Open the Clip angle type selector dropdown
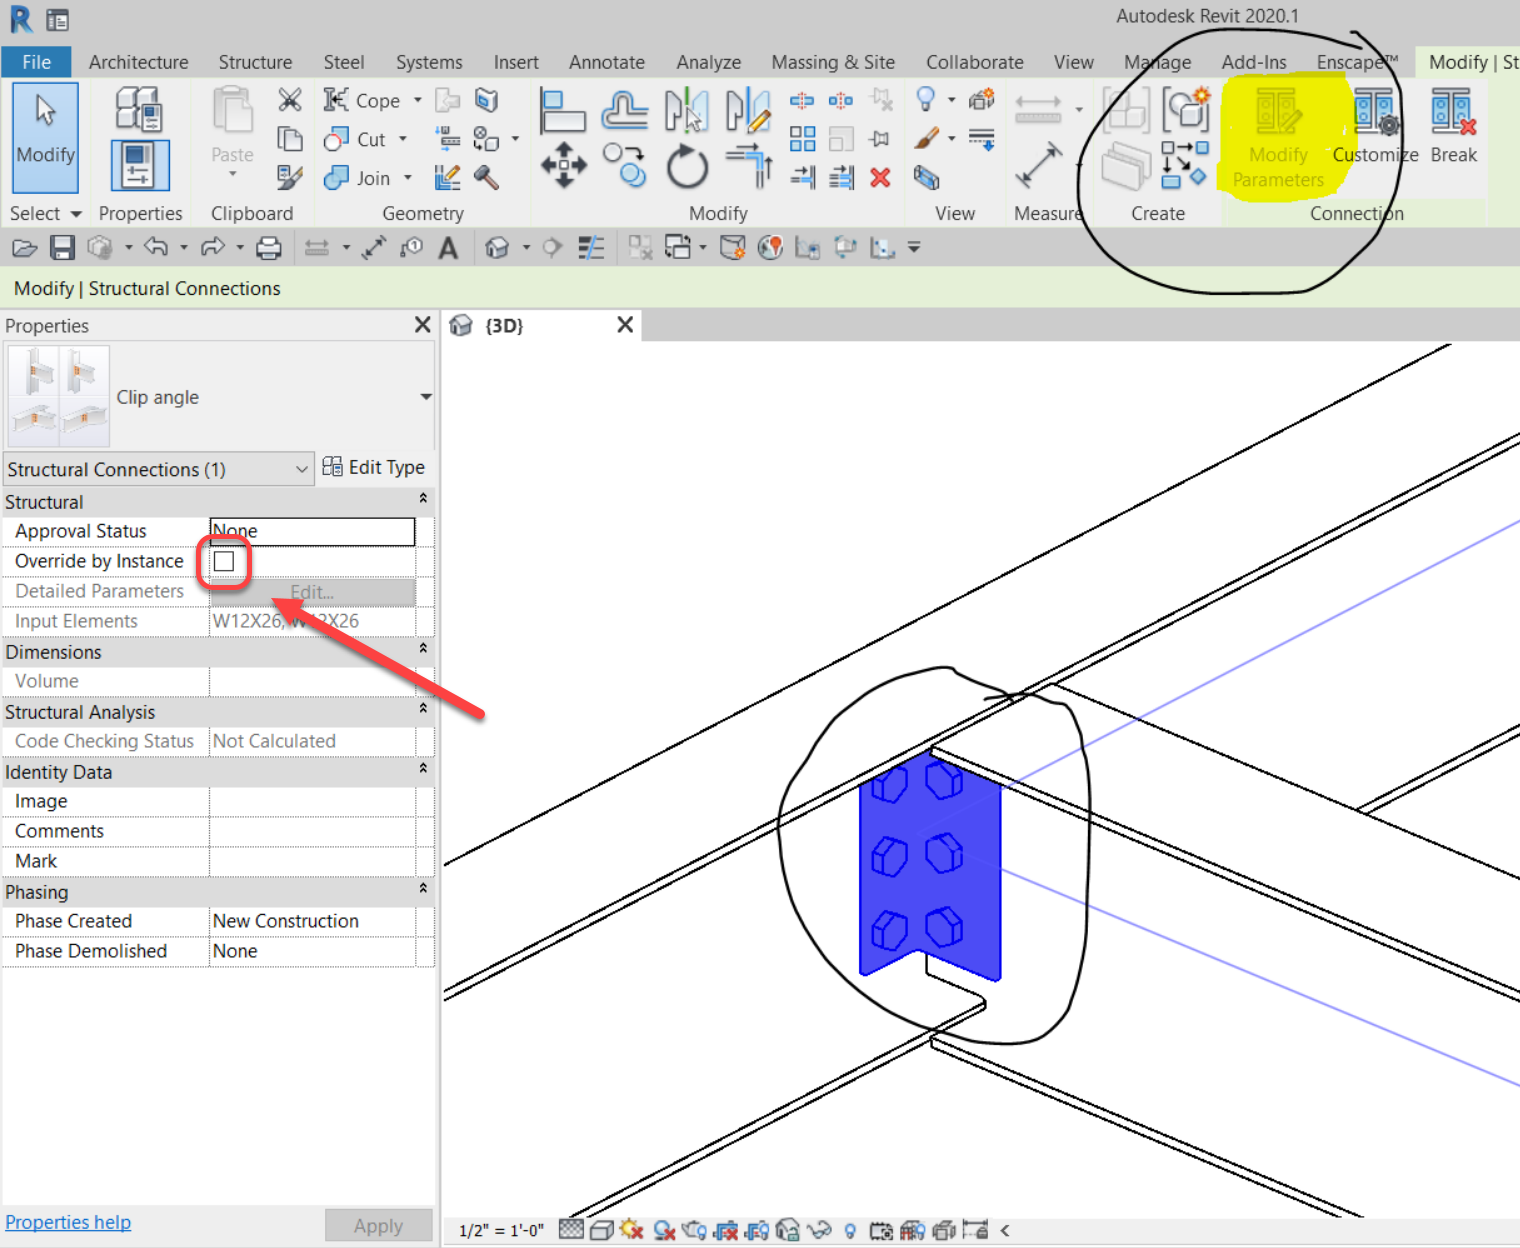The height and width of the screenshot is (1248, 1520). click(425, 396)
